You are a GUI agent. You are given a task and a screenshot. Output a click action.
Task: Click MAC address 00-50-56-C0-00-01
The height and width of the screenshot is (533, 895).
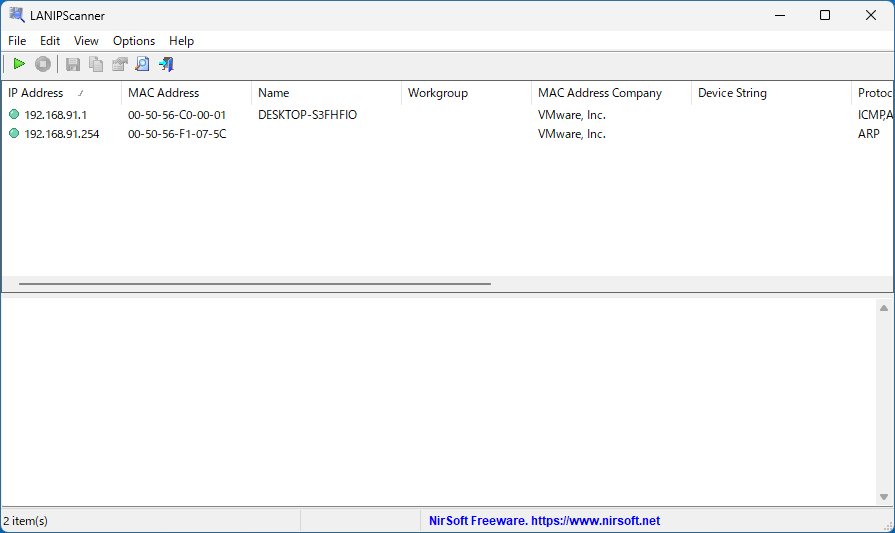click(177, 115)
